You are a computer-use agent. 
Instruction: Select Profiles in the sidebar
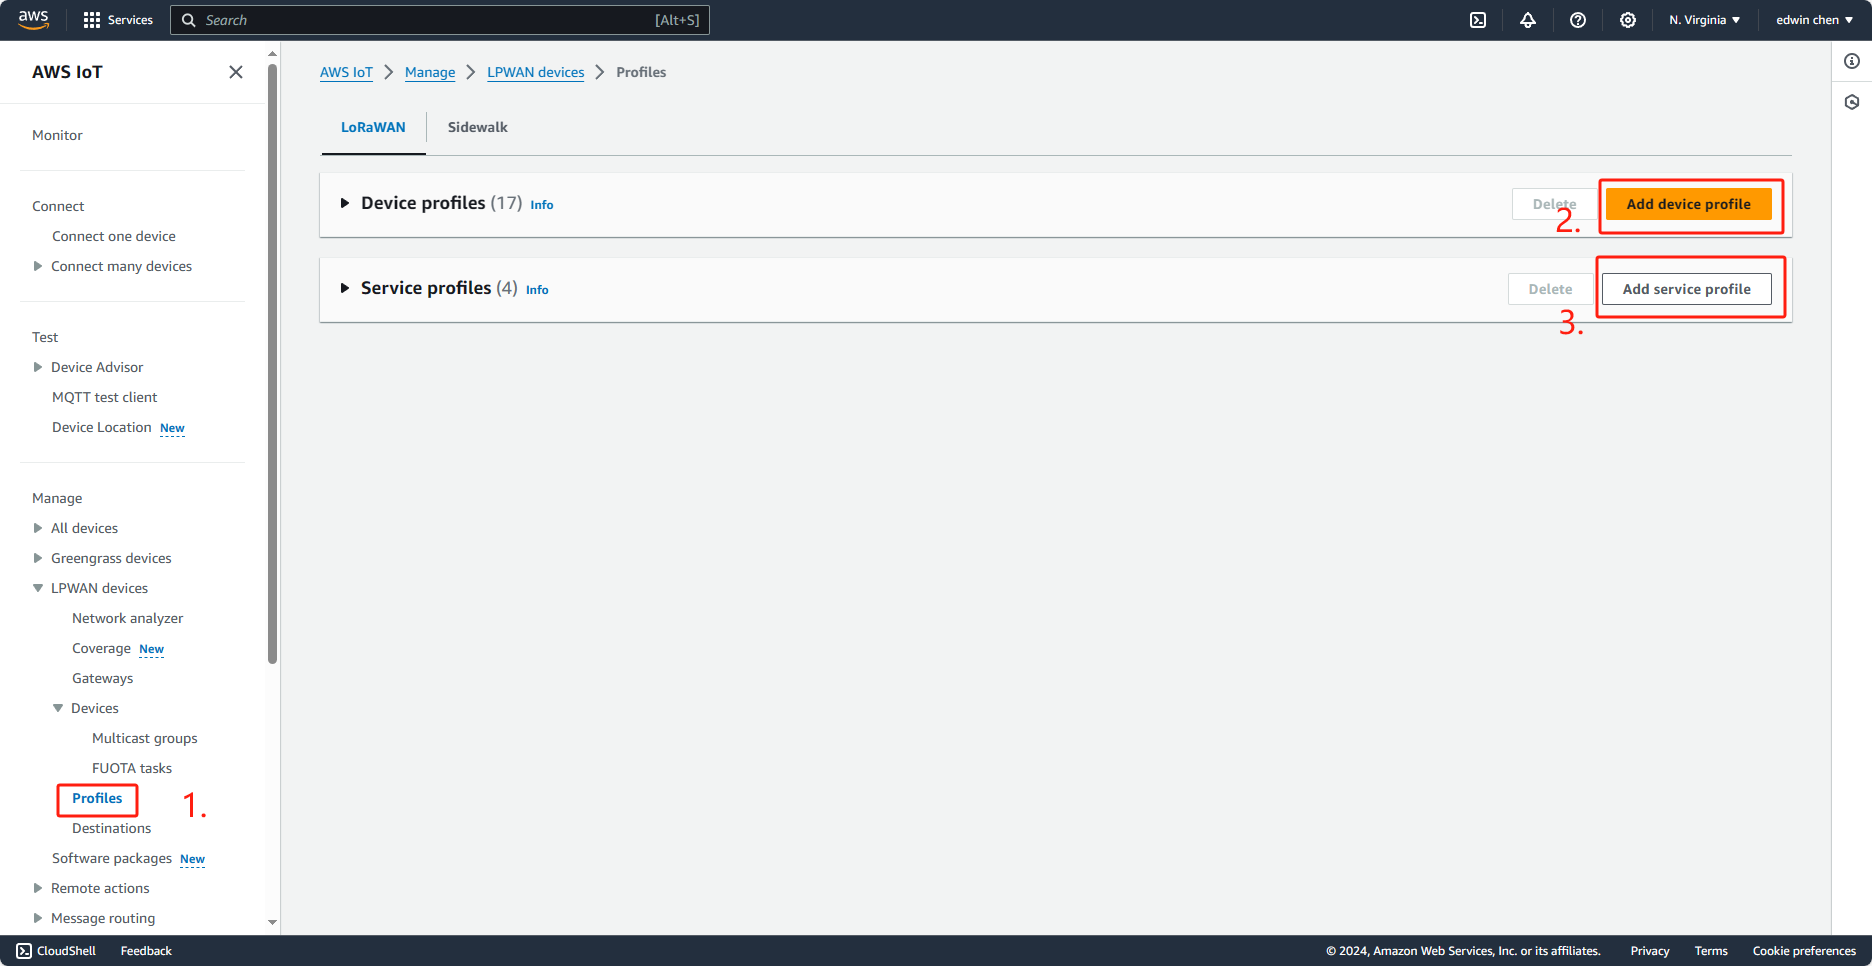click(x=97, y=798)
